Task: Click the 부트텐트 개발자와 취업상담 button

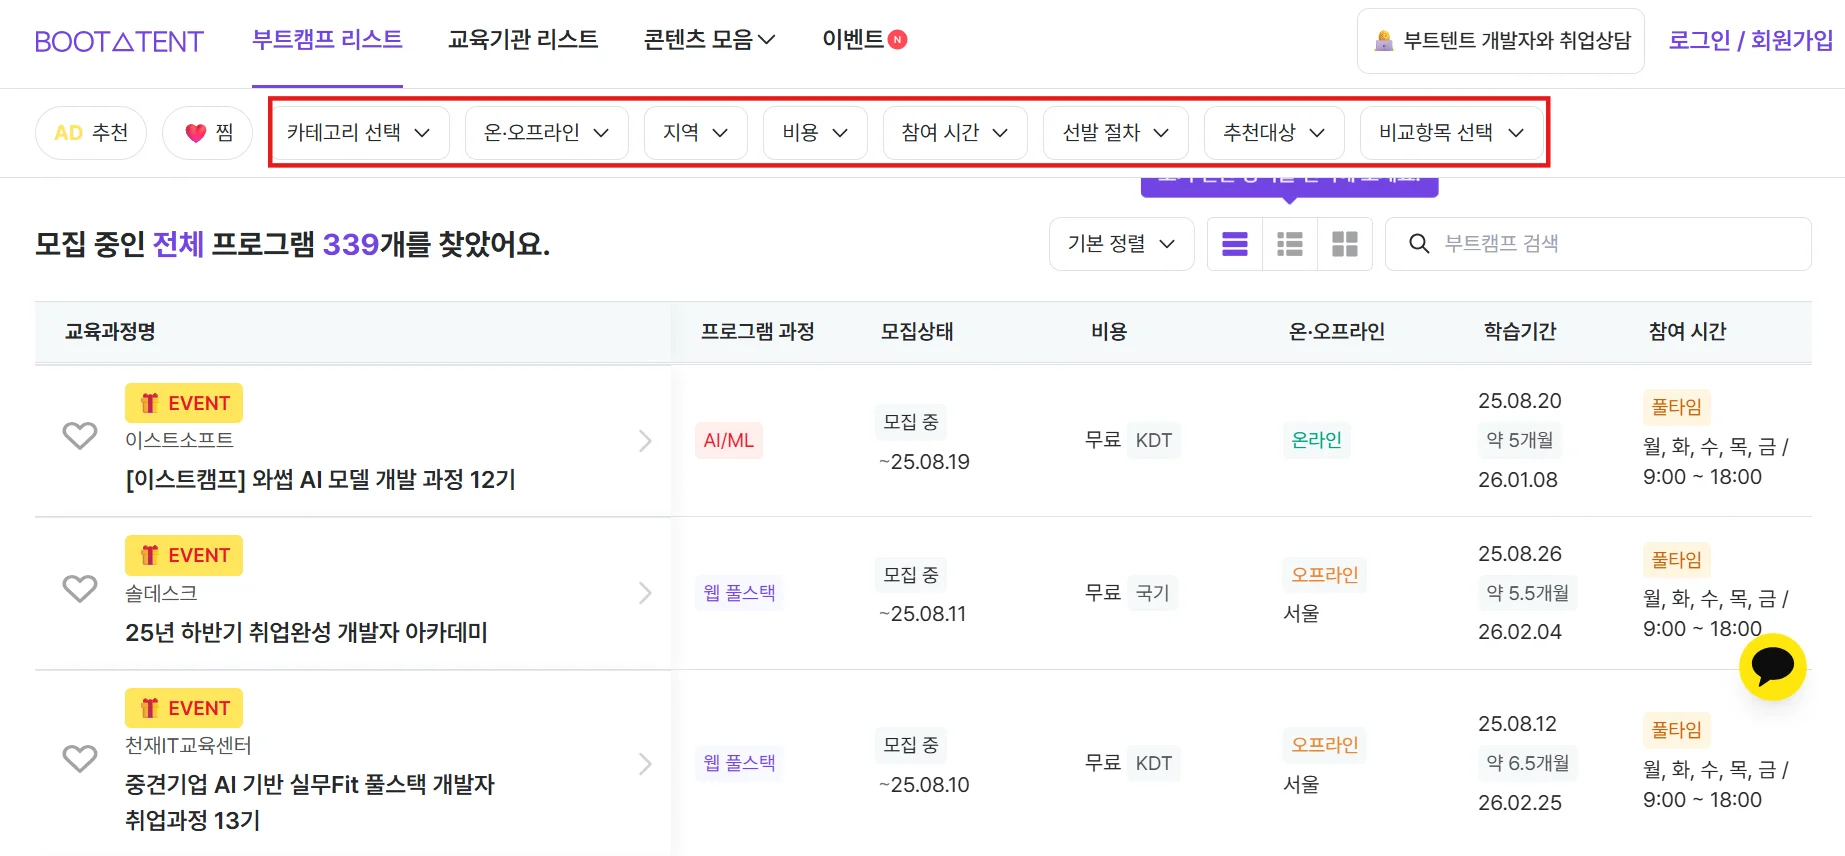Action: tap(1500, 41)
